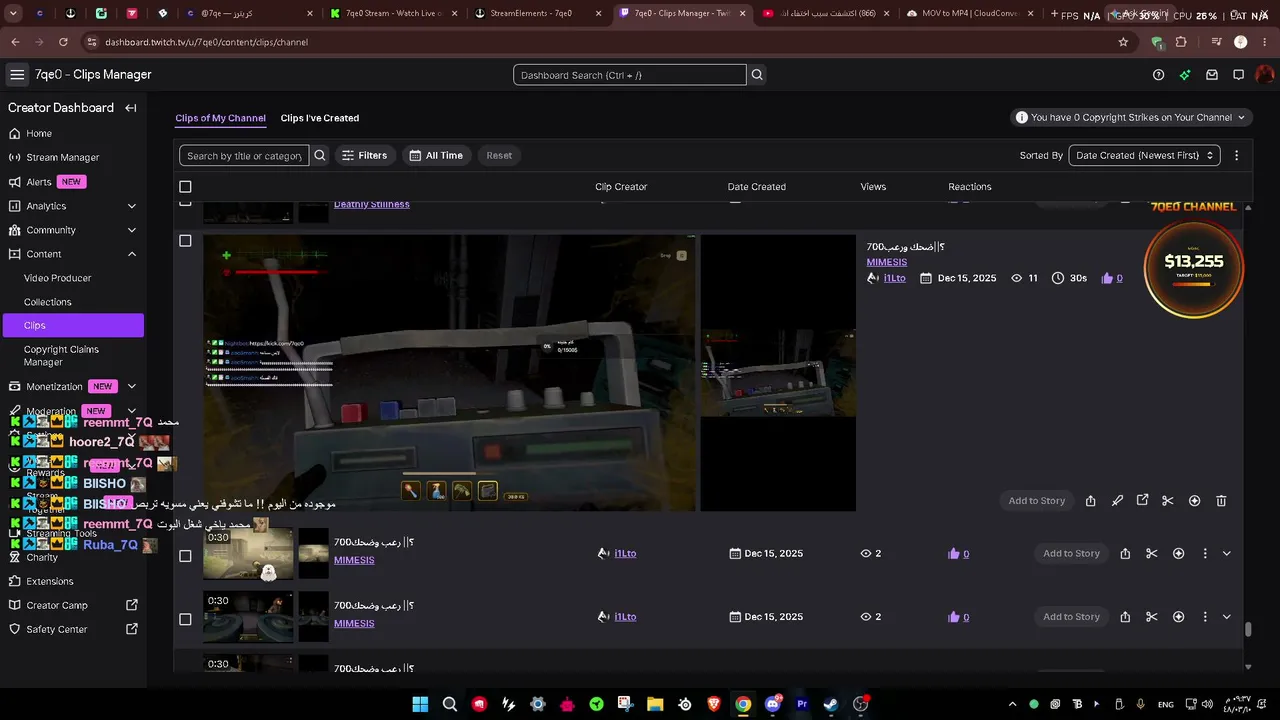Open the whispers chat bubble icon
1280x720 pixels.
tap(1238, 75)
